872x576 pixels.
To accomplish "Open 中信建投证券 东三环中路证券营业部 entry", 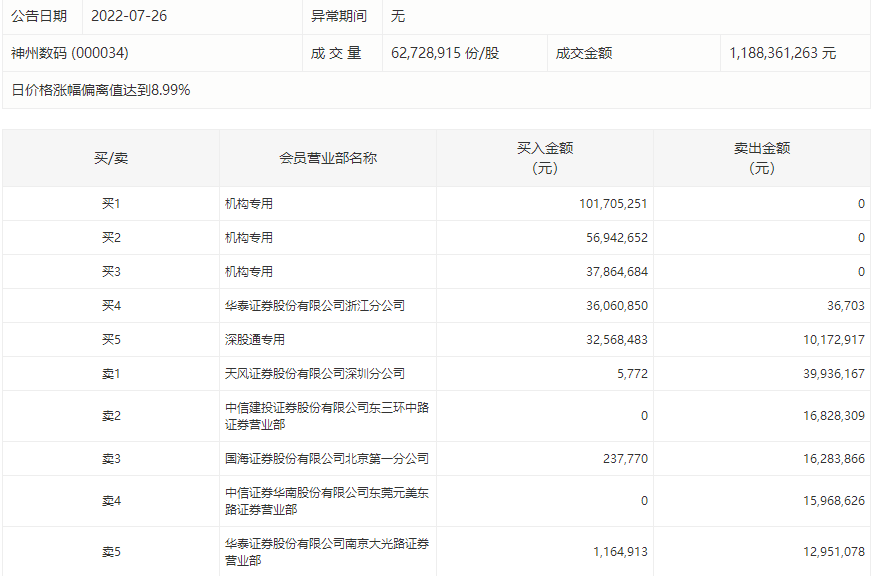I will pyautogui.click(x=327, y=416).
